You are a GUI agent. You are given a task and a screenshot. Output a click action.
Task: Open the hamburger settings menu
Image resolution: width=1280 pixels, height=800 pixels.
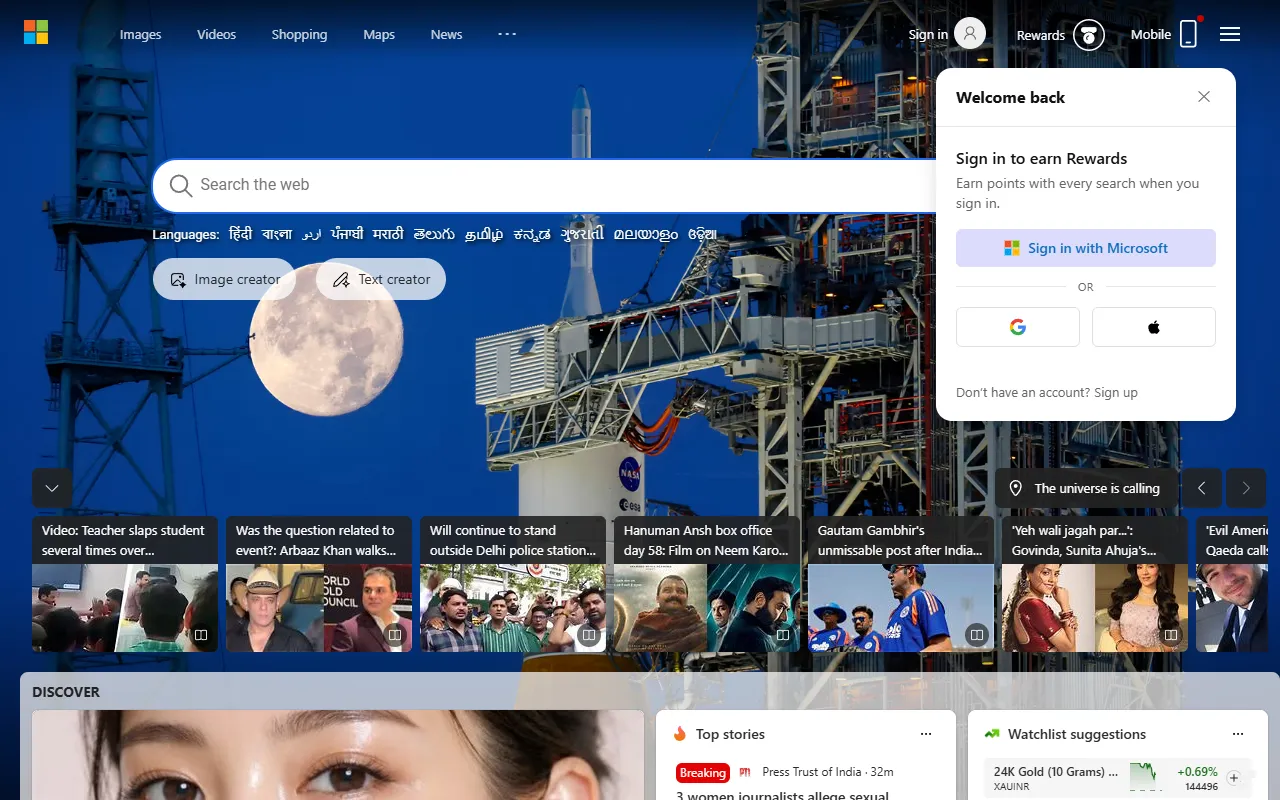pyautogui.click(x=1230, y=34)
